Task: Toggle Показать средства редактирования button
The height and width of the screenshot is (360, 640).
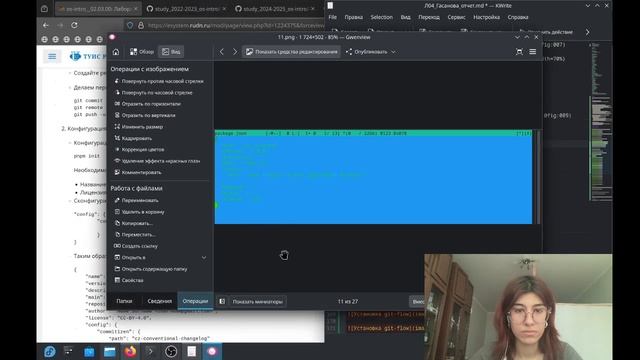Action: tap(291, 52)
